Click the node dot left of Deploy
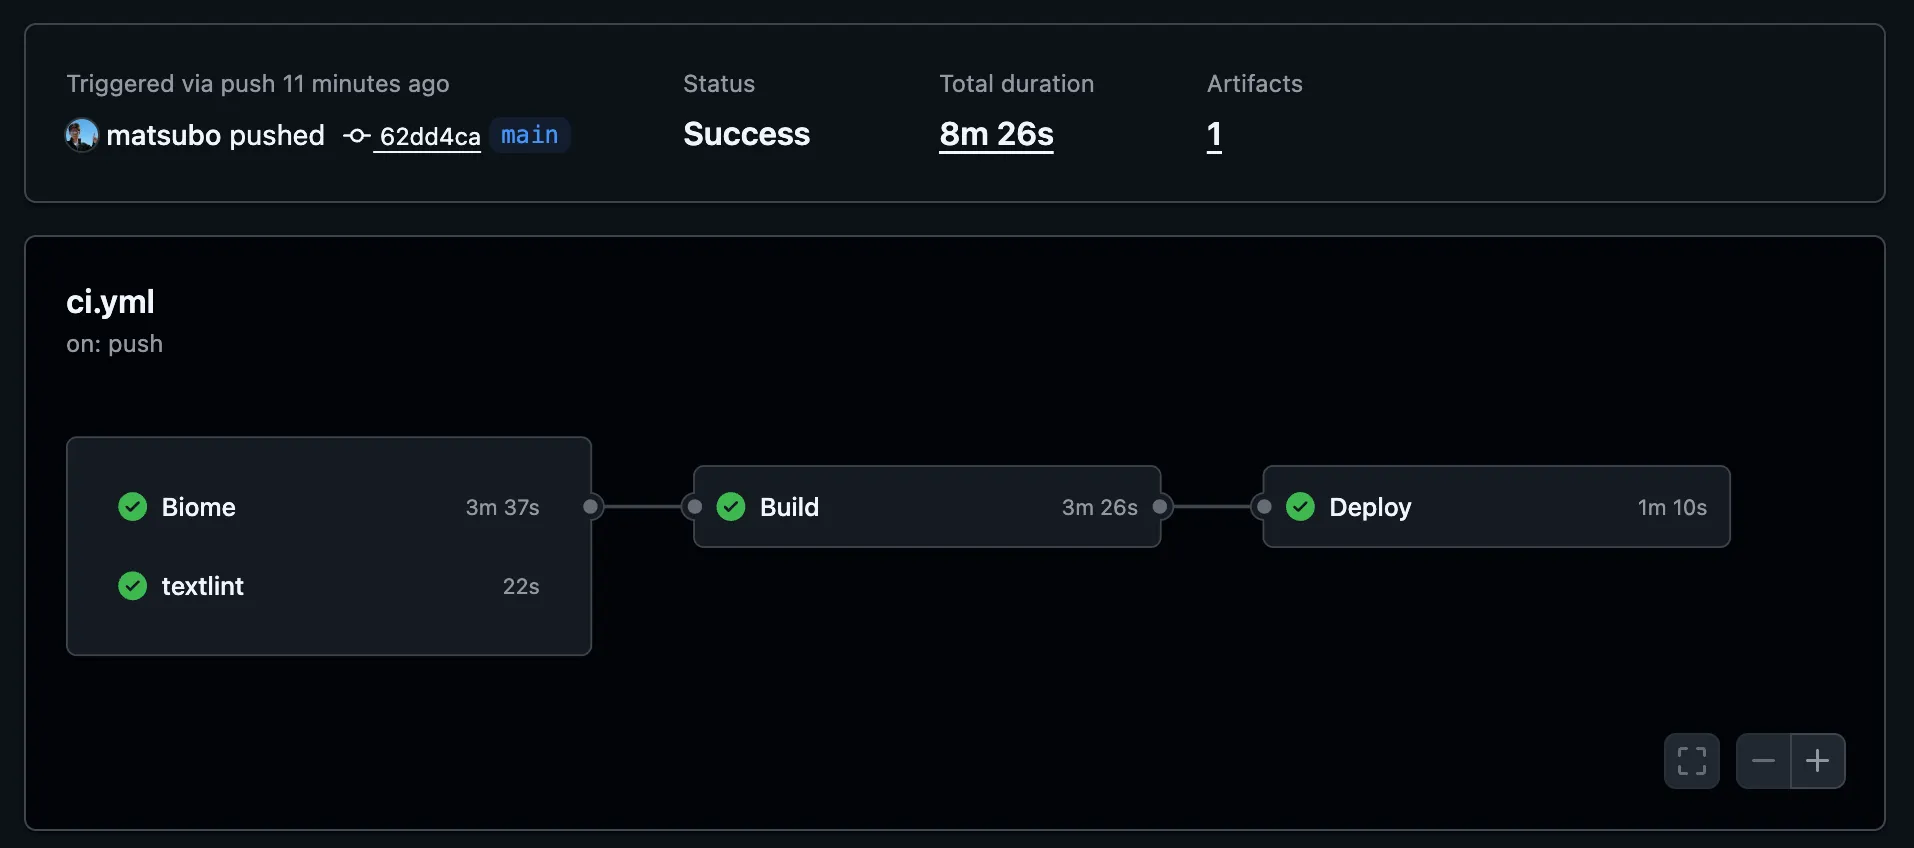 tap(1262, 507)
